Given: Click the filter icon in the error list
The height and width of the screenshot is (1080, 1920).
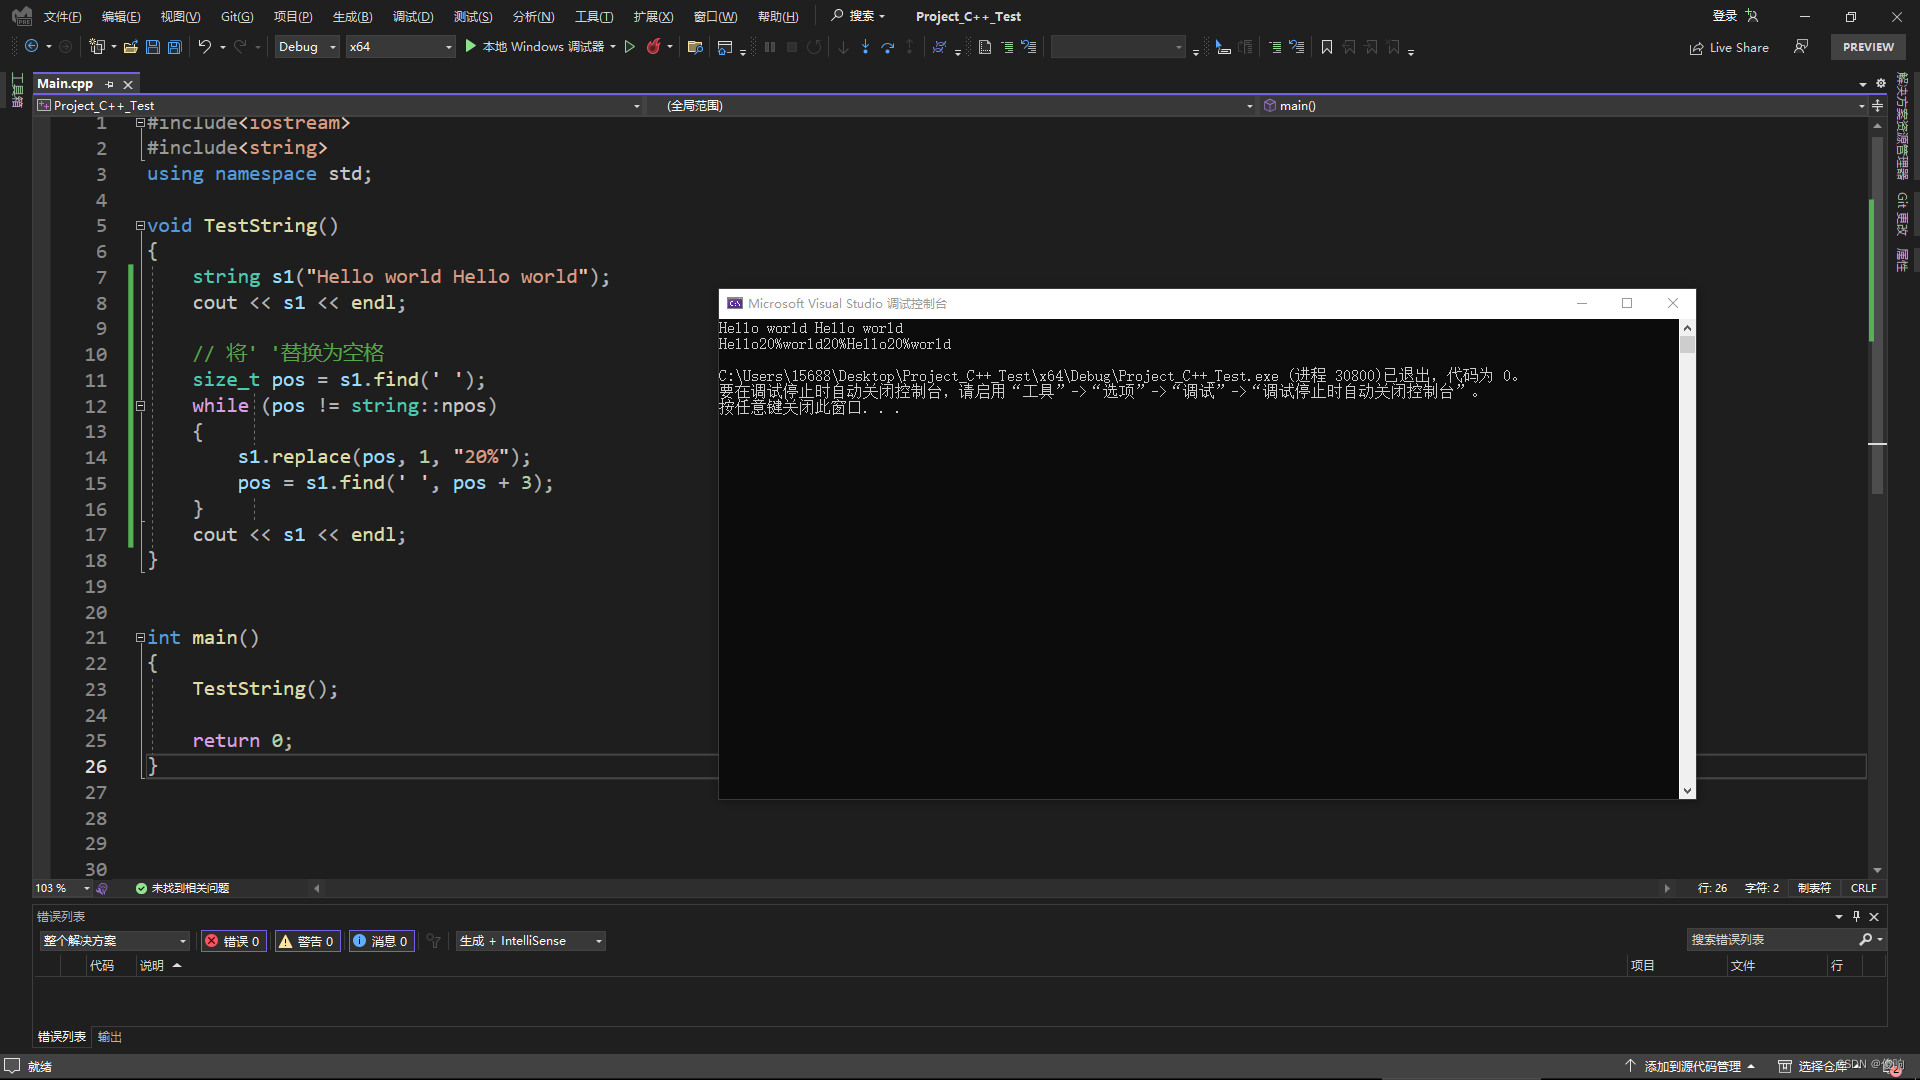Looking at the screenshot, I should click(x=433, y=941).
